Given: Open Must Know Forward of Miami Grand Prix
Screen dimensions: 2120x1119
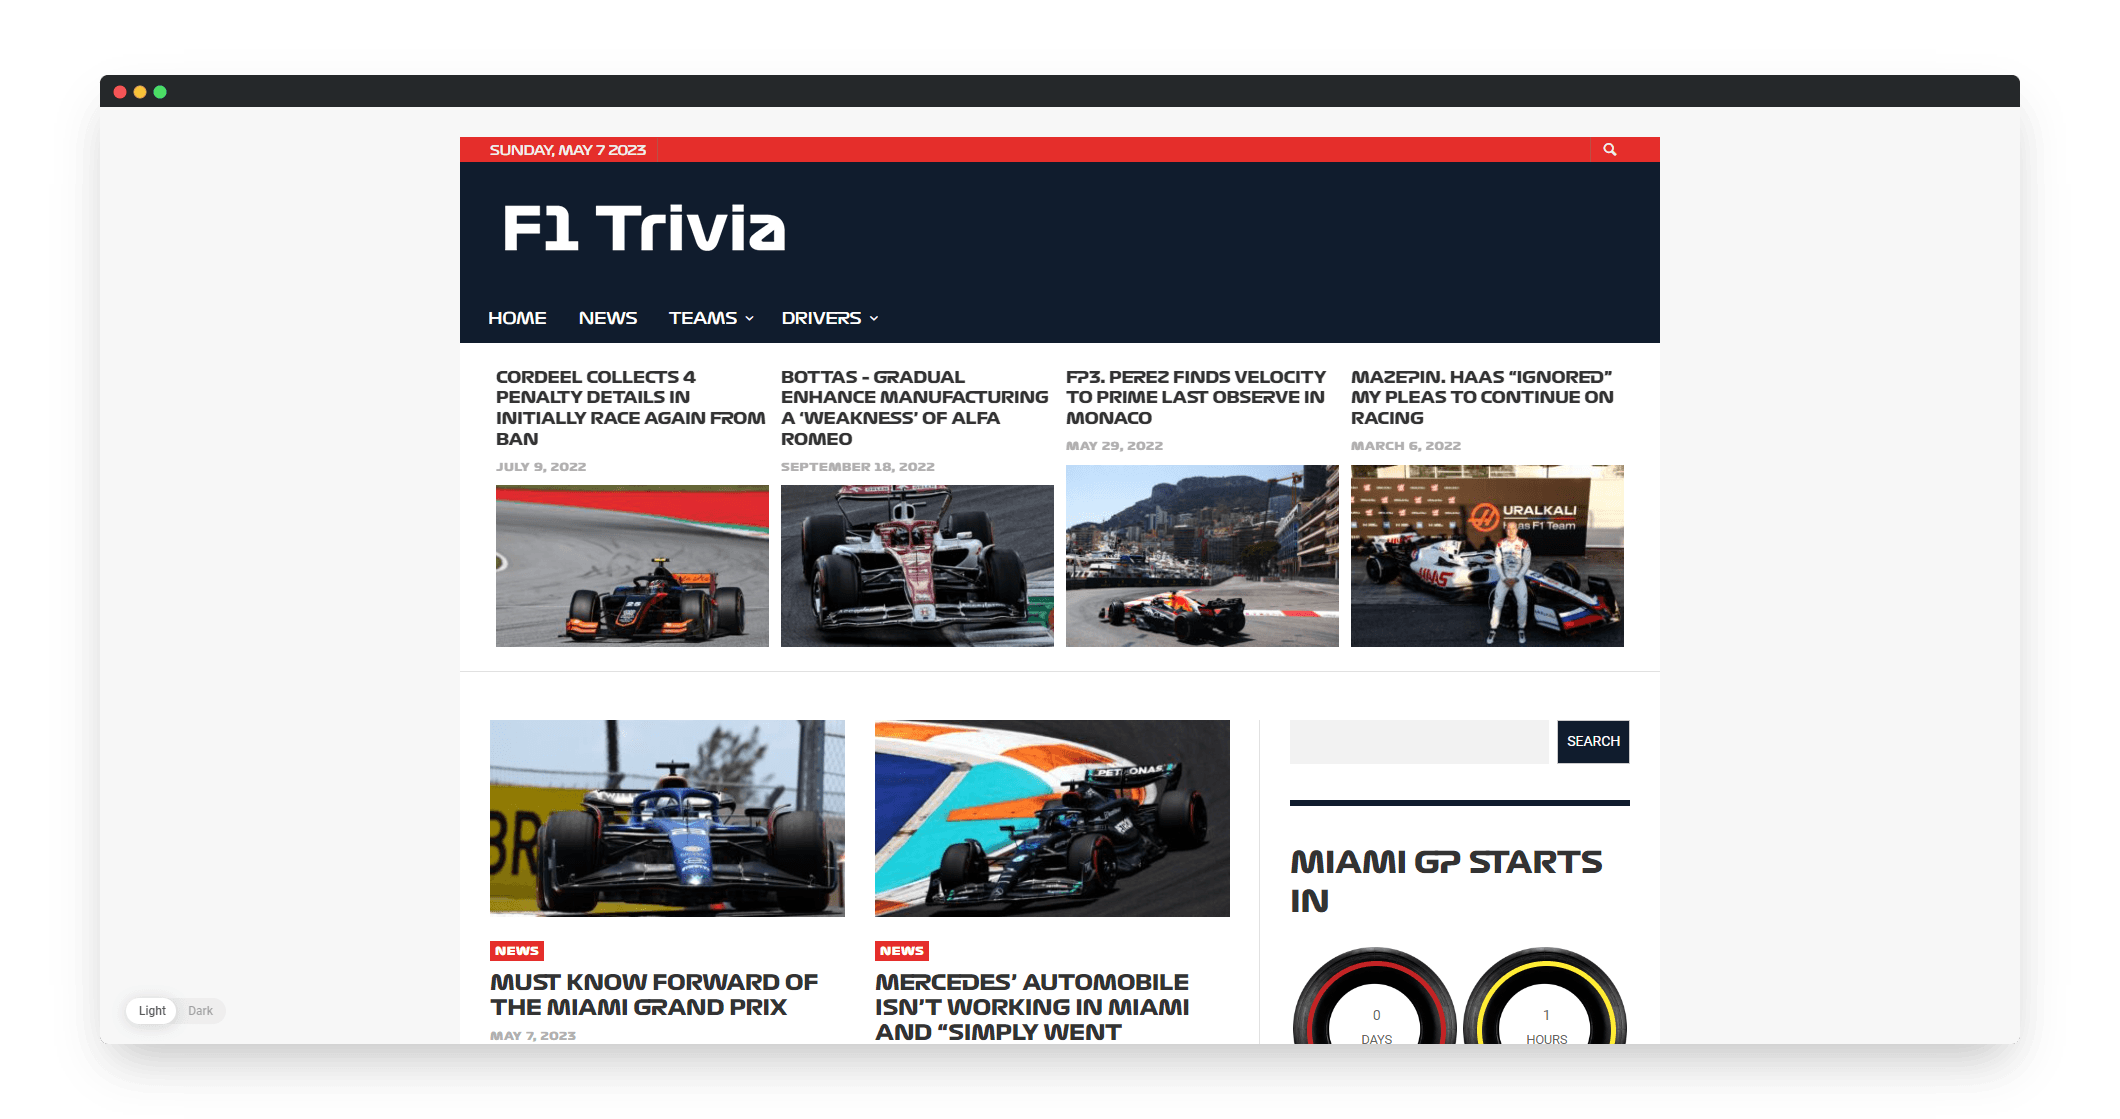Looking at the screenshot, I should click(654, 995).
